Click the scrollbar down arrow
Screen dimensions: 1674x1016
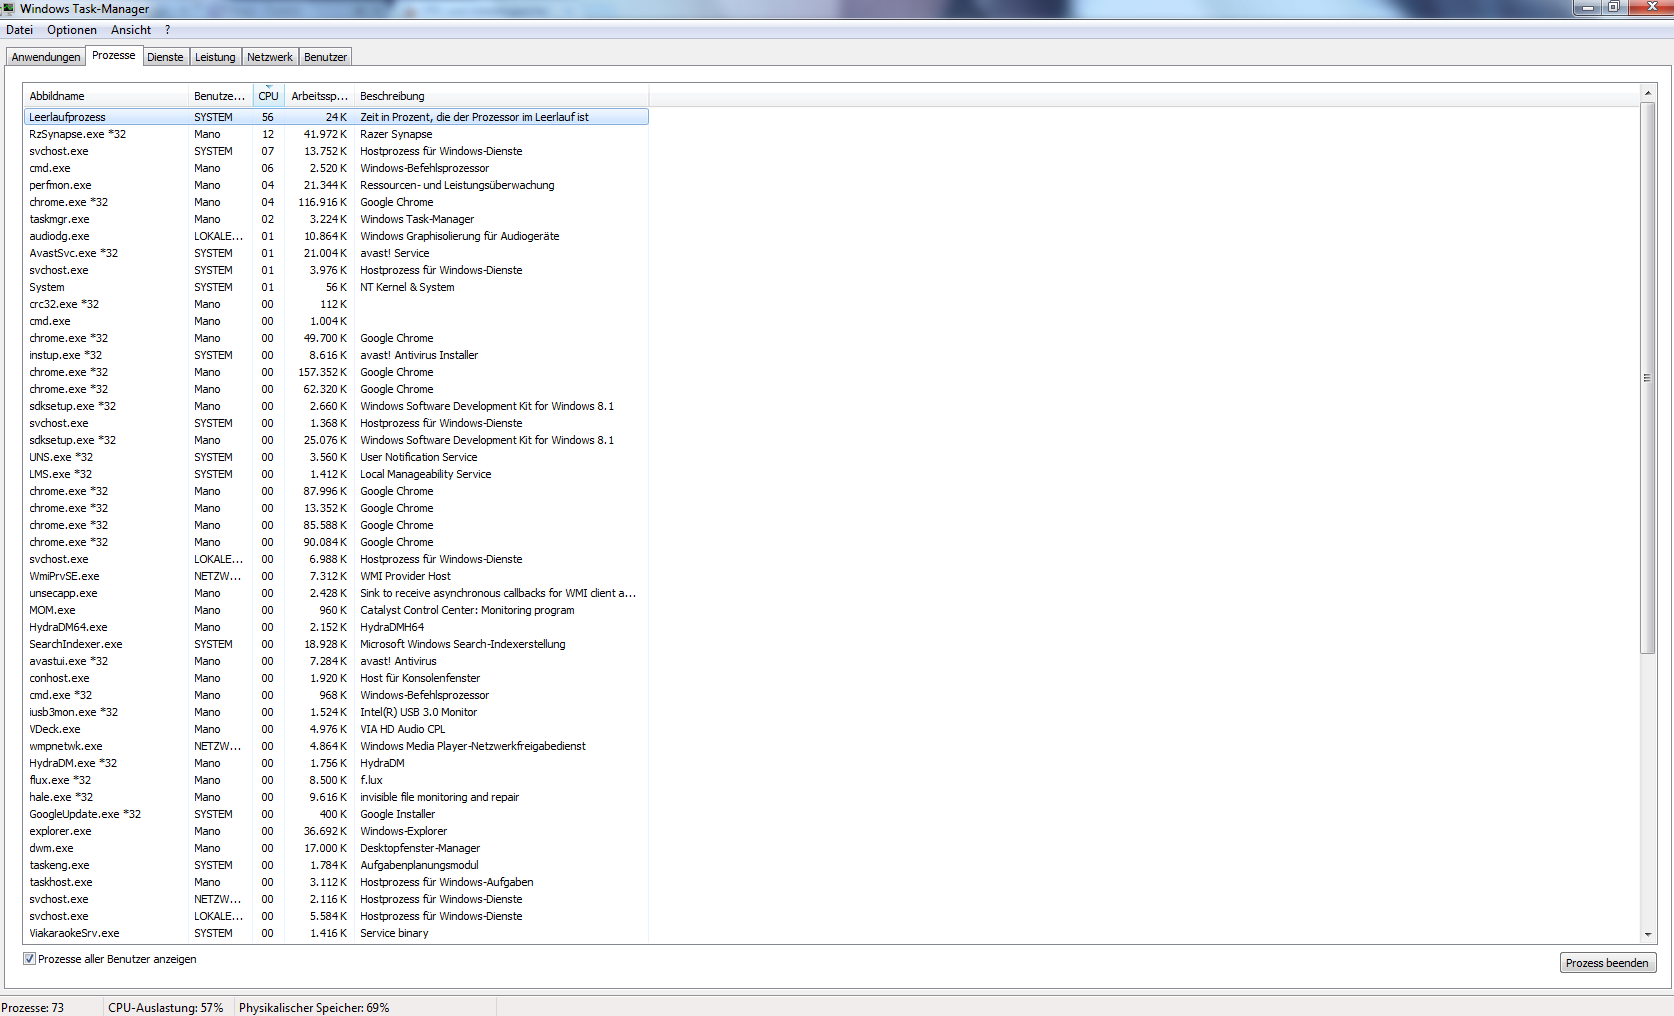(1648, 935)
